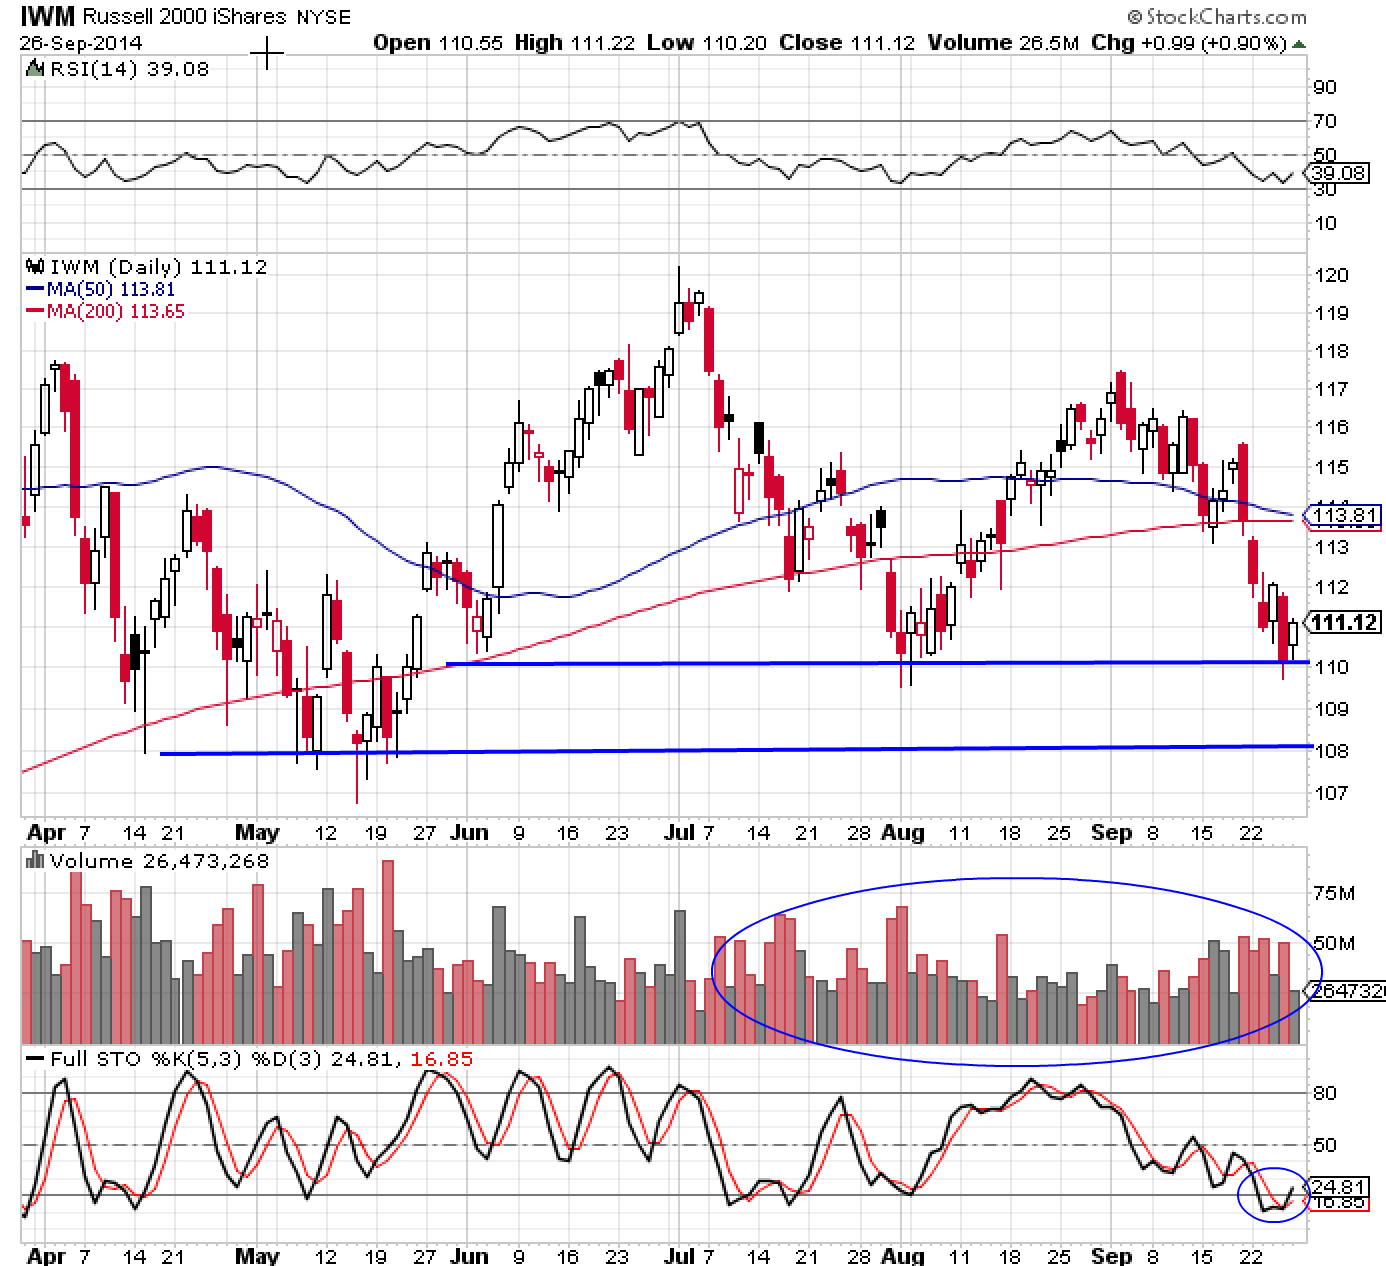Click the 'Close 111.12' value in header

pyautogui.click(x=848, y=42)
